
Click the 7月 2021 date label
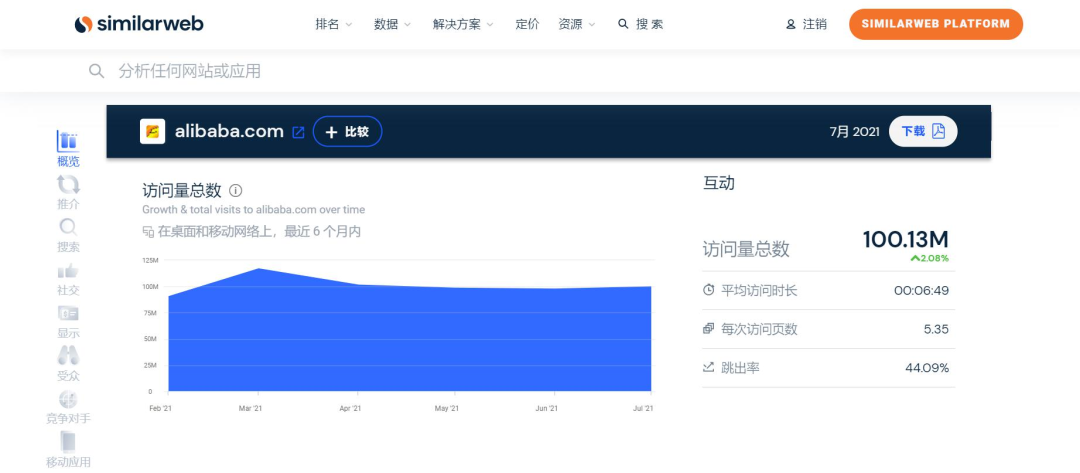[x=854, y=132]
